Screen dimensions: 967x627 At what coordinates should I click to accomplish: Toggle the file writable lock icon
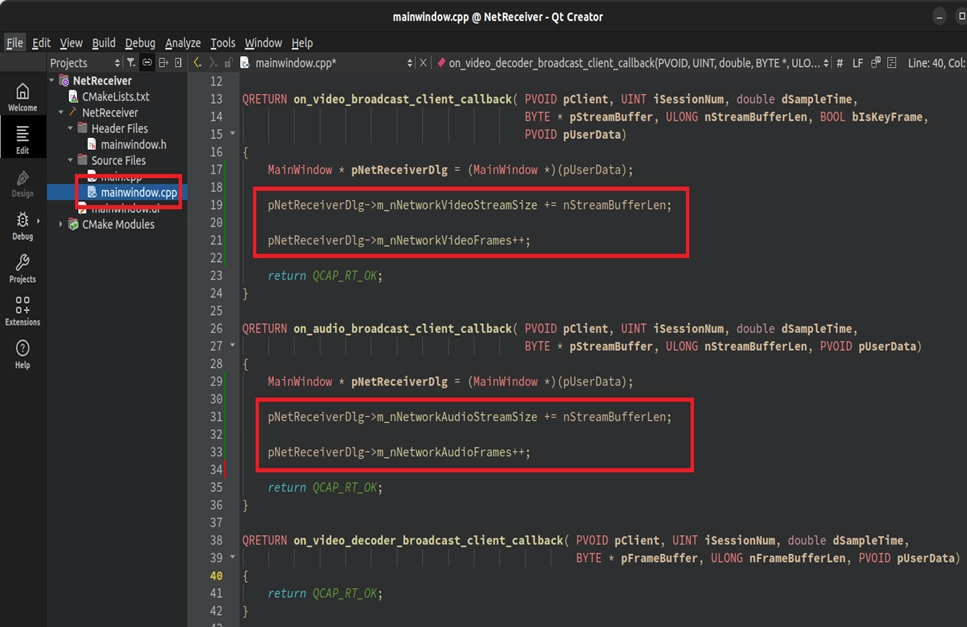tap(228, 62)
